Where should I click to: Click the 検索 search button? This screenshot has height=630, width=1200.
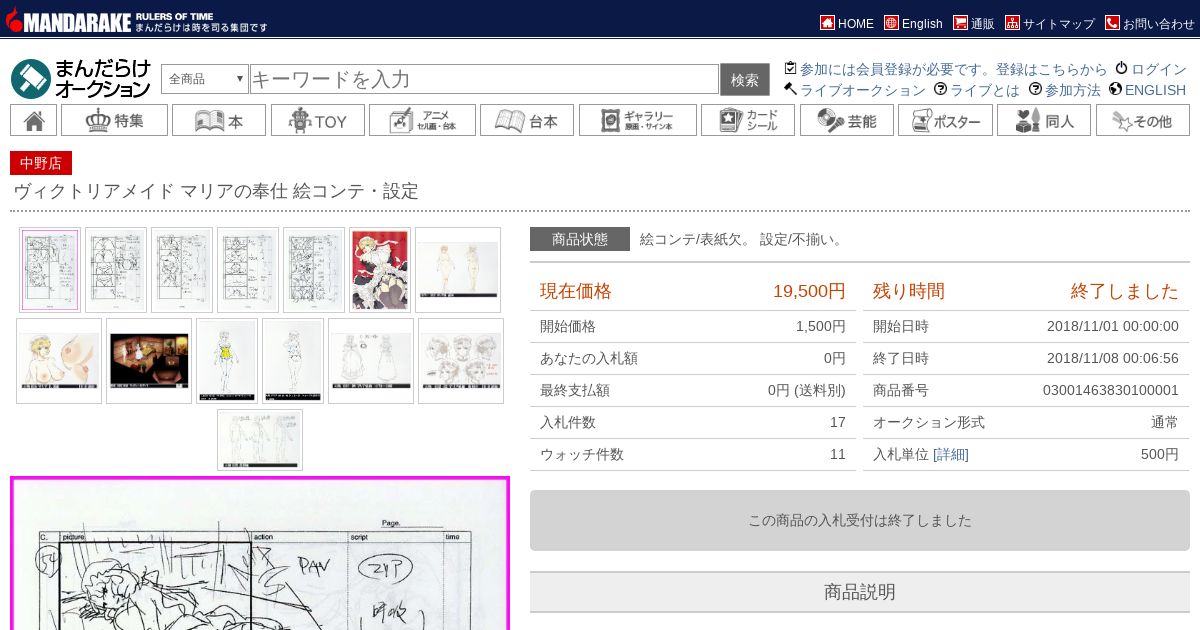click(745, 79)
